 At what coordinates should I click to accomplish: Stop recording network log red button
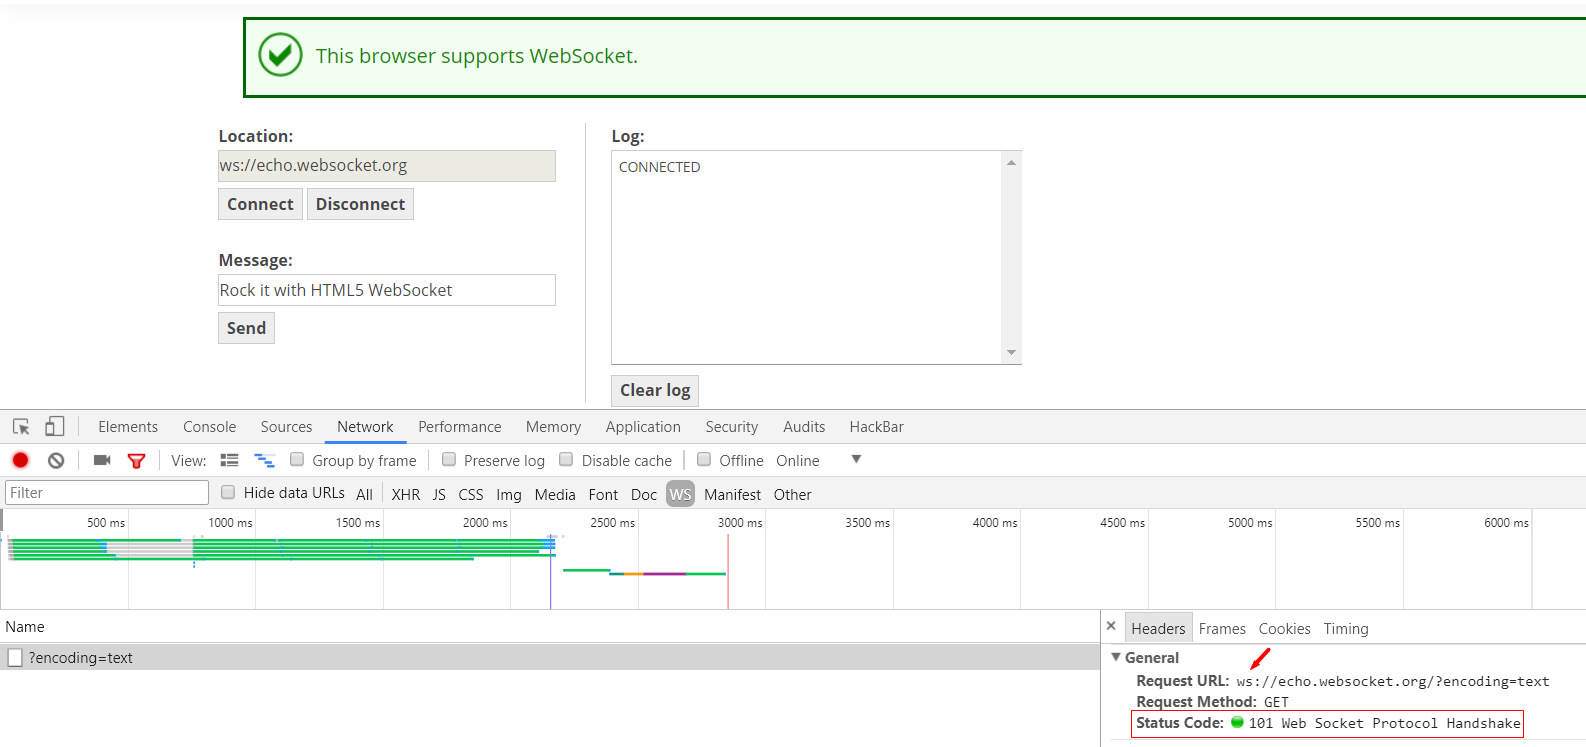pos(20,460)
